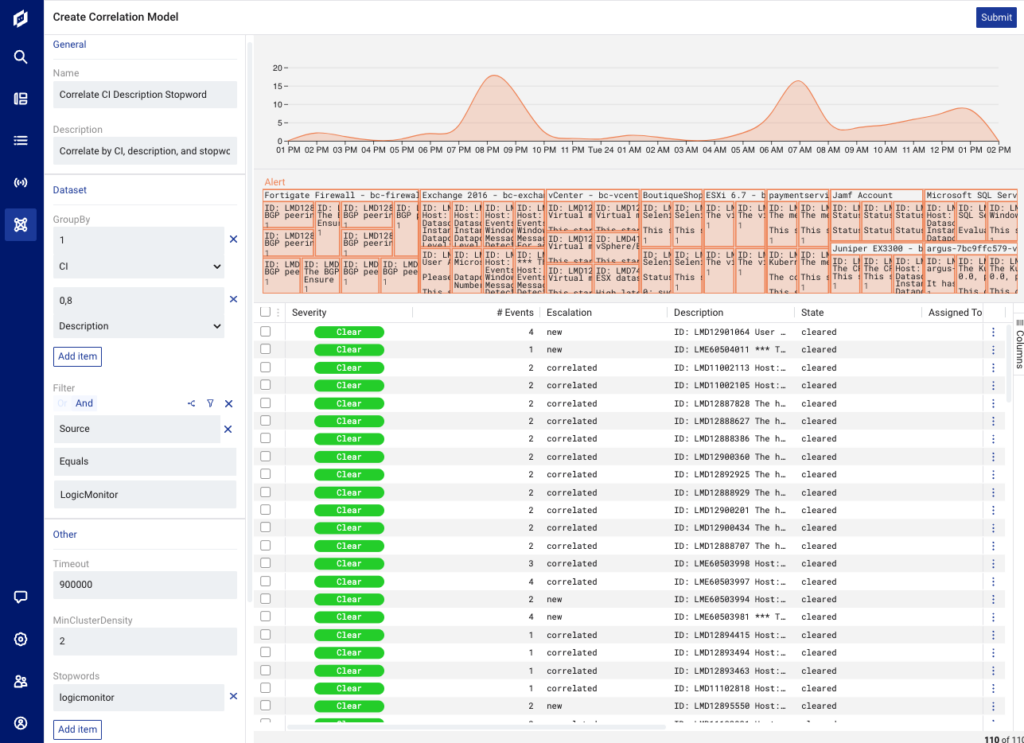
Task: Open the search icon in the sidebar
Action: [21, 57]
